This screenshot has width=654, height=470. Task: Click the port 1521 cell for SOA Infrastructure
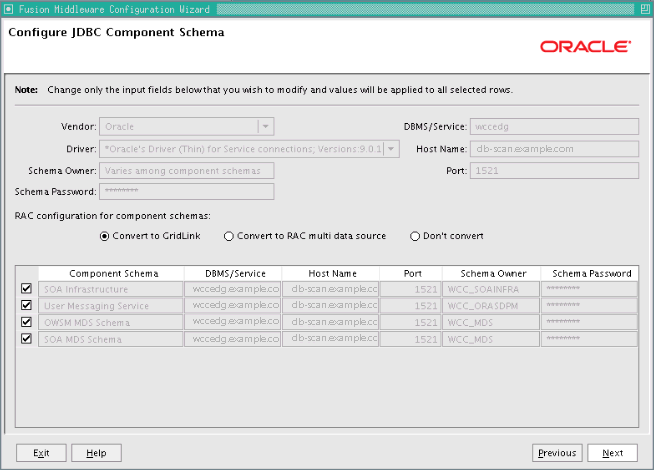click(410, 289)
